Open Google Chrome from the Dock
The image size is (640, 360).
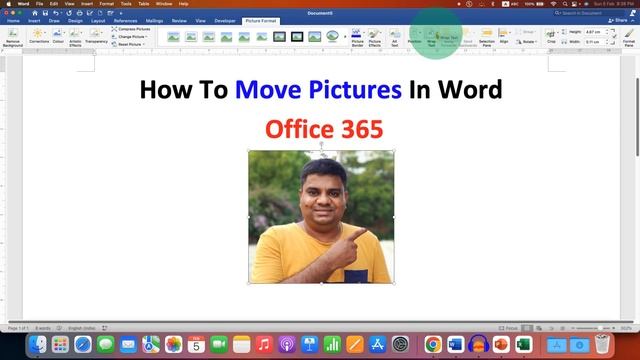pos(433,344)
